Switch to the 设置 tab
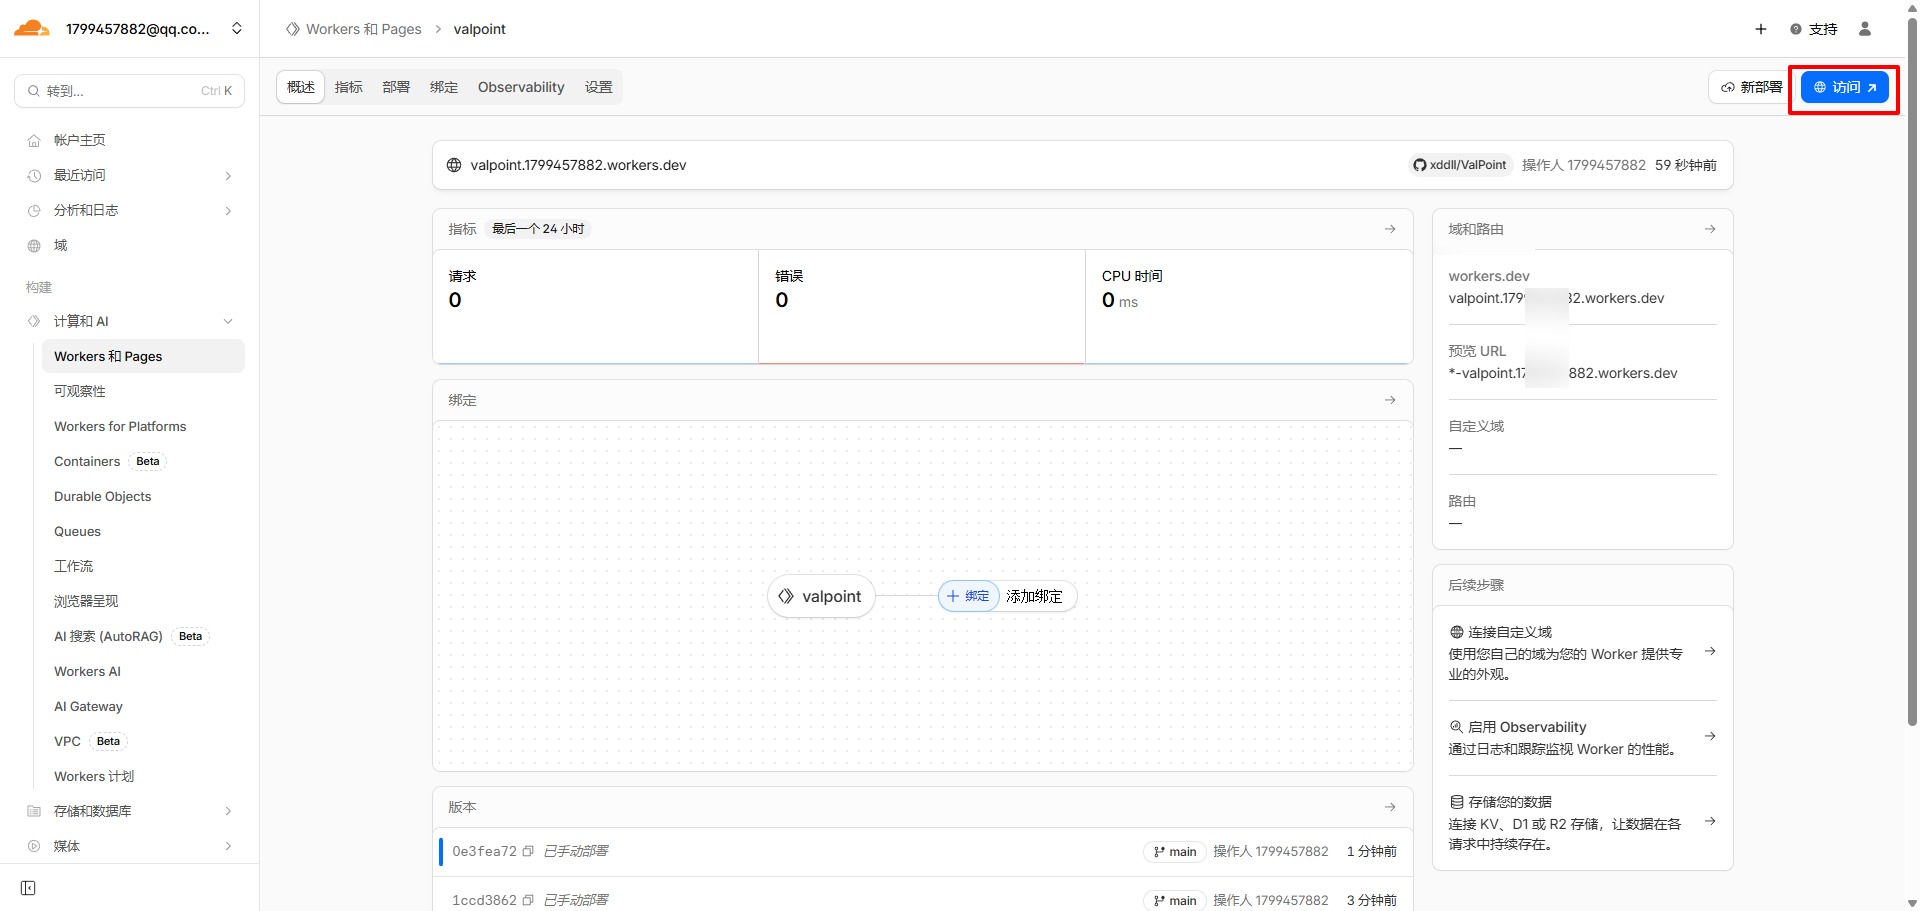Viewport: 1920px width, 911px height. pyautogui.click(x=599, y=87)
